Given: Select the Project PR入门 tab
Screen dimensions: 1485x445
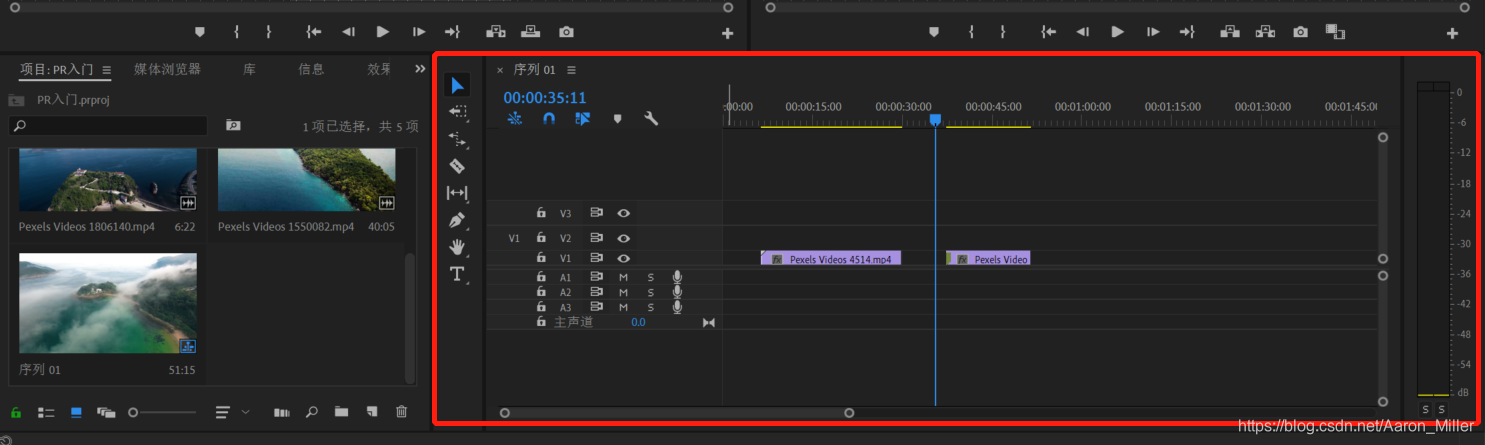Looking at the screenshot, I should tap(57, 69).
